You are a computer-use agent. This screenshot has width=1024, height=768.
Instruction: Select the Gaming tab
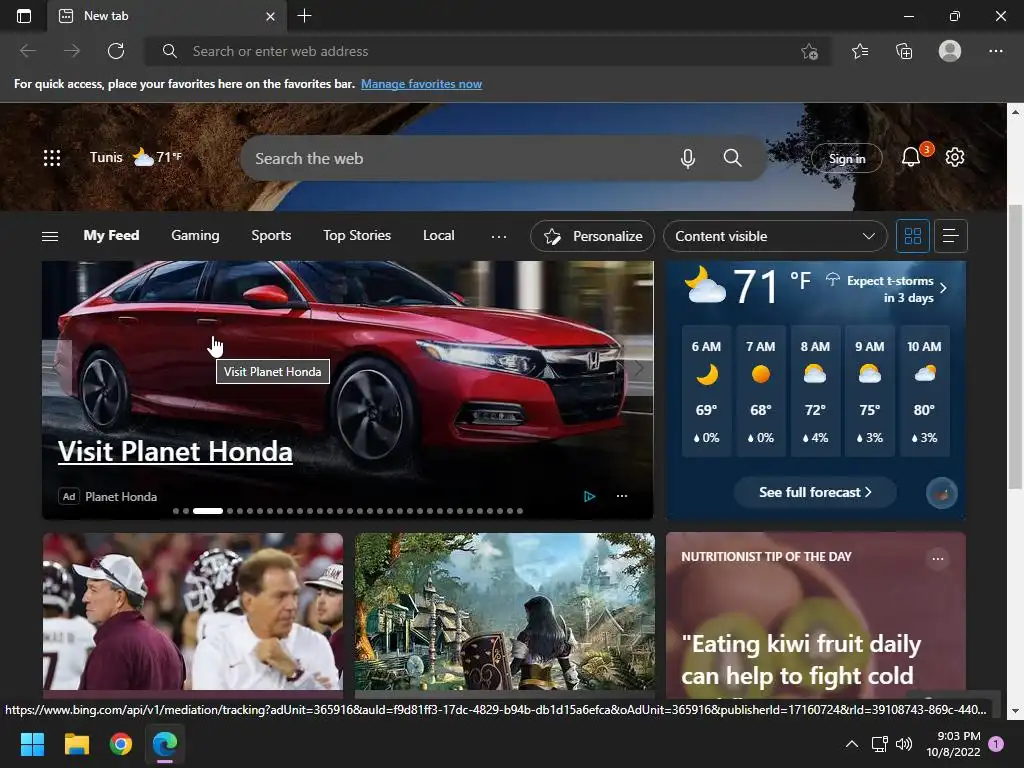pos(195,236)
